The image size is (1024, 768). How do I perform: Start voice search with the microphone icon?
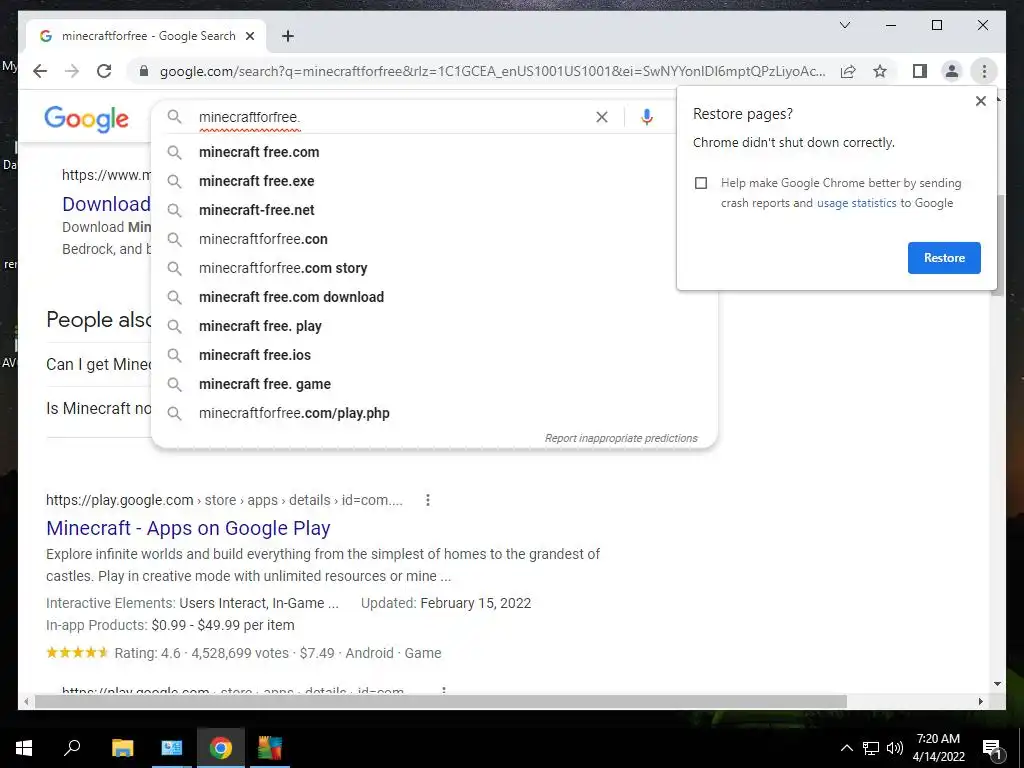click(647, 117)
